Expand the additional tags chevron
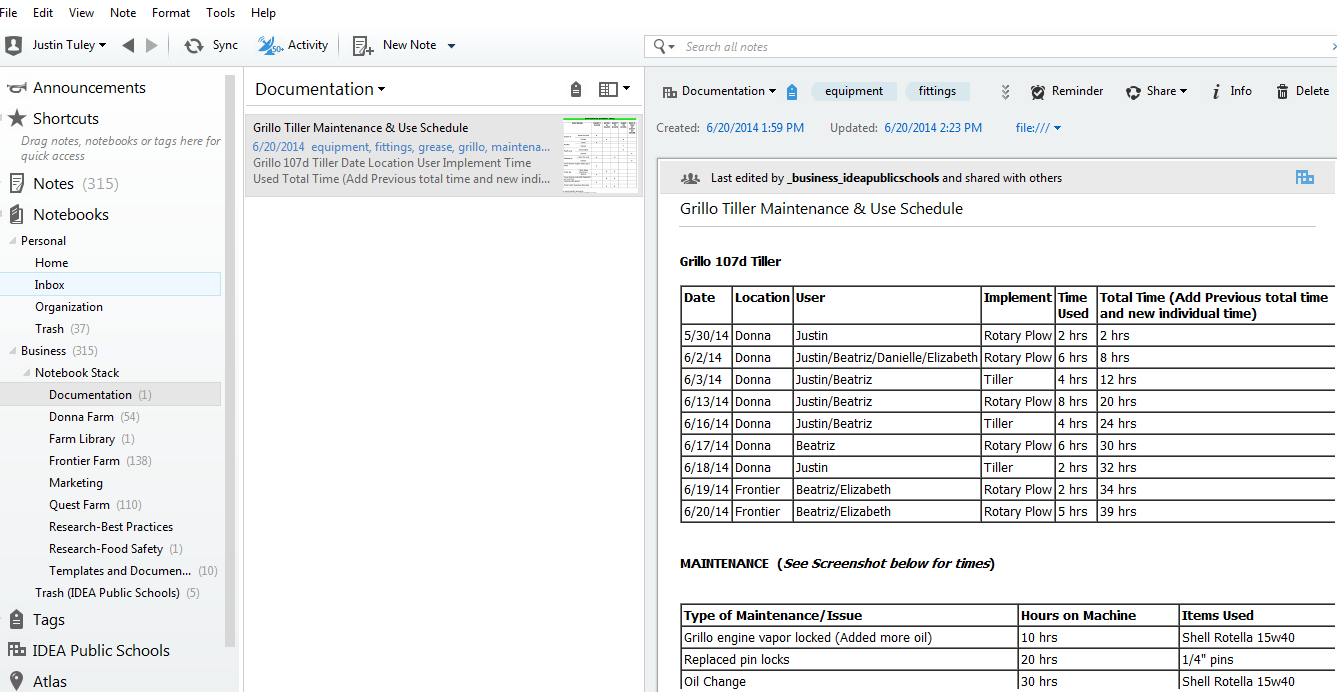Image resolution: width=1337 pixels, height=692 pixels. tap(1005, 92)
